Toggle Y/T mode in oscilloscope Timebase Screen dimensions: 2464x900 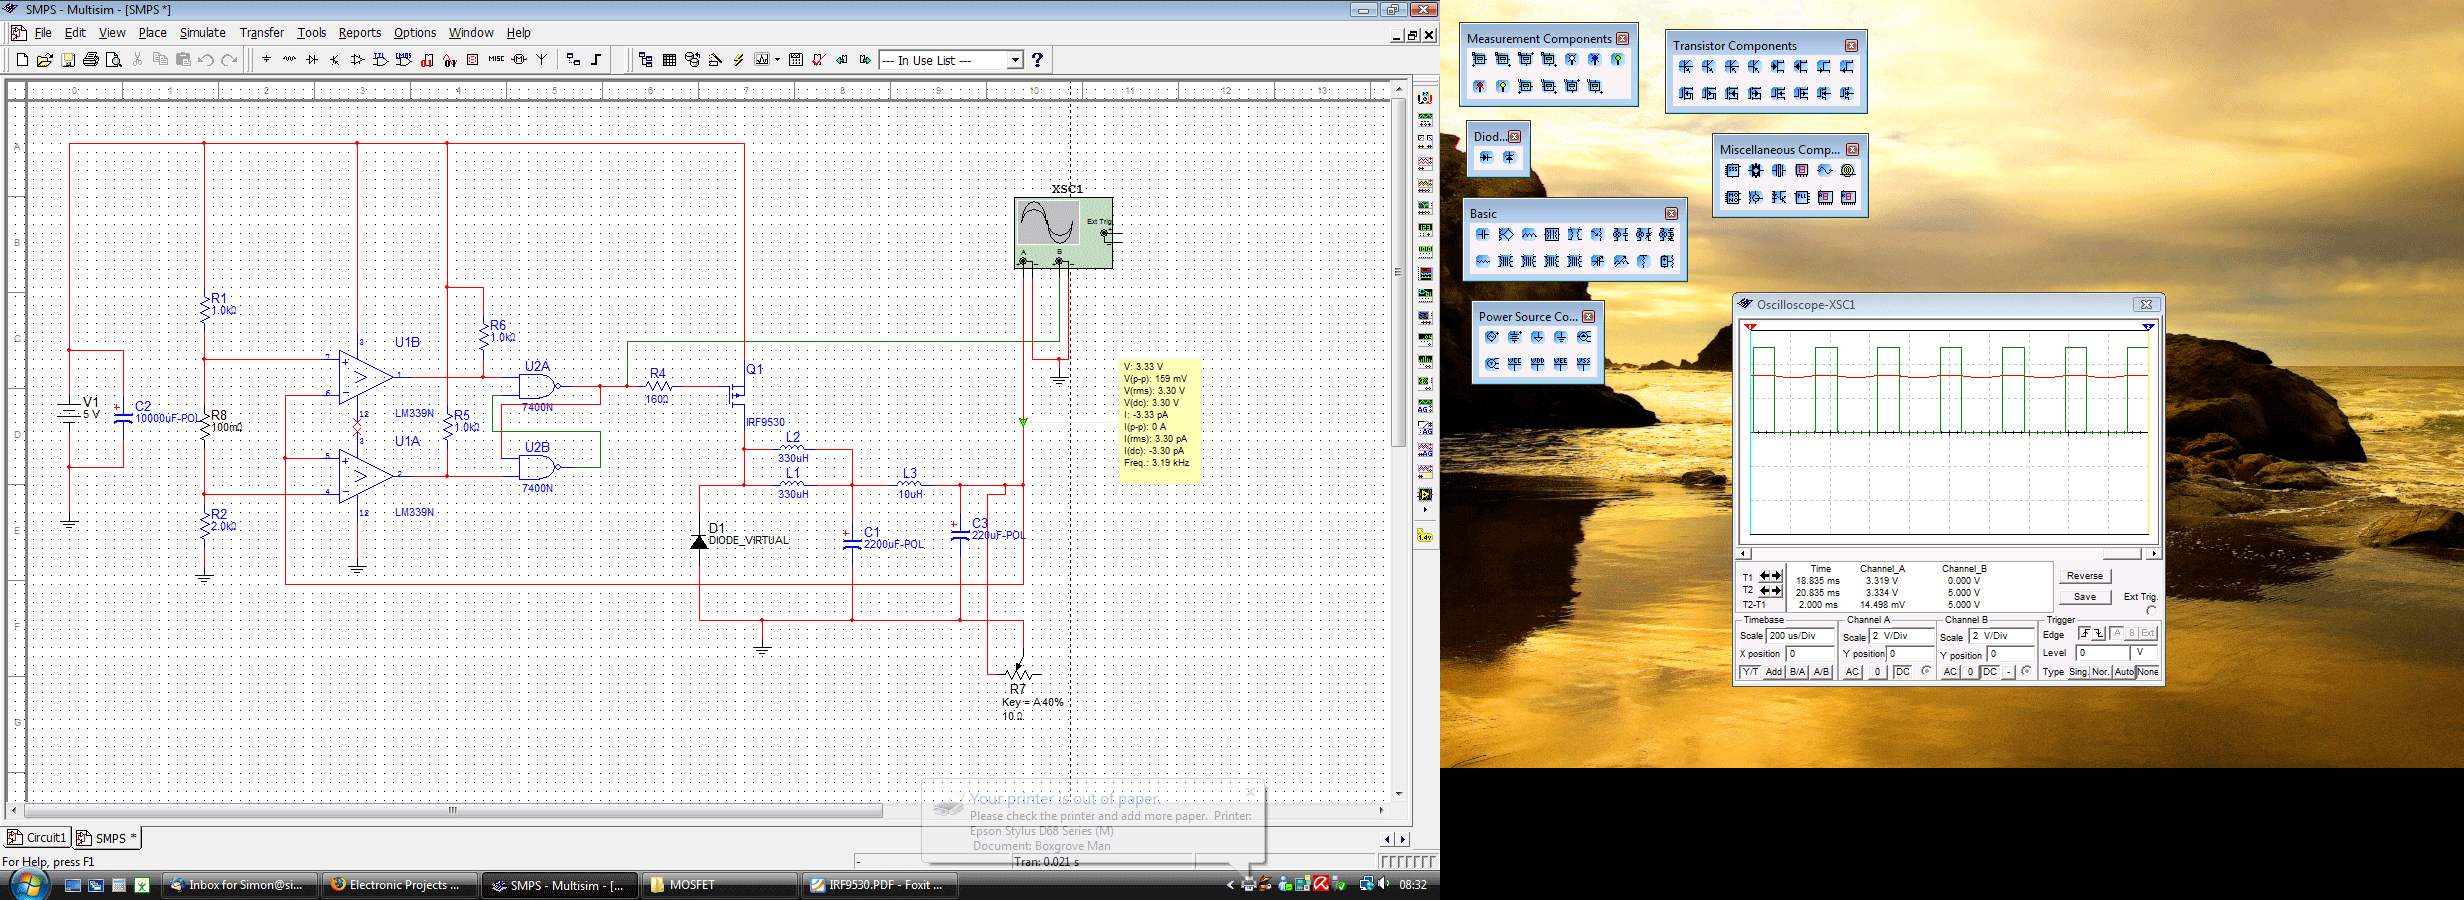click(x=1750, y=672)
